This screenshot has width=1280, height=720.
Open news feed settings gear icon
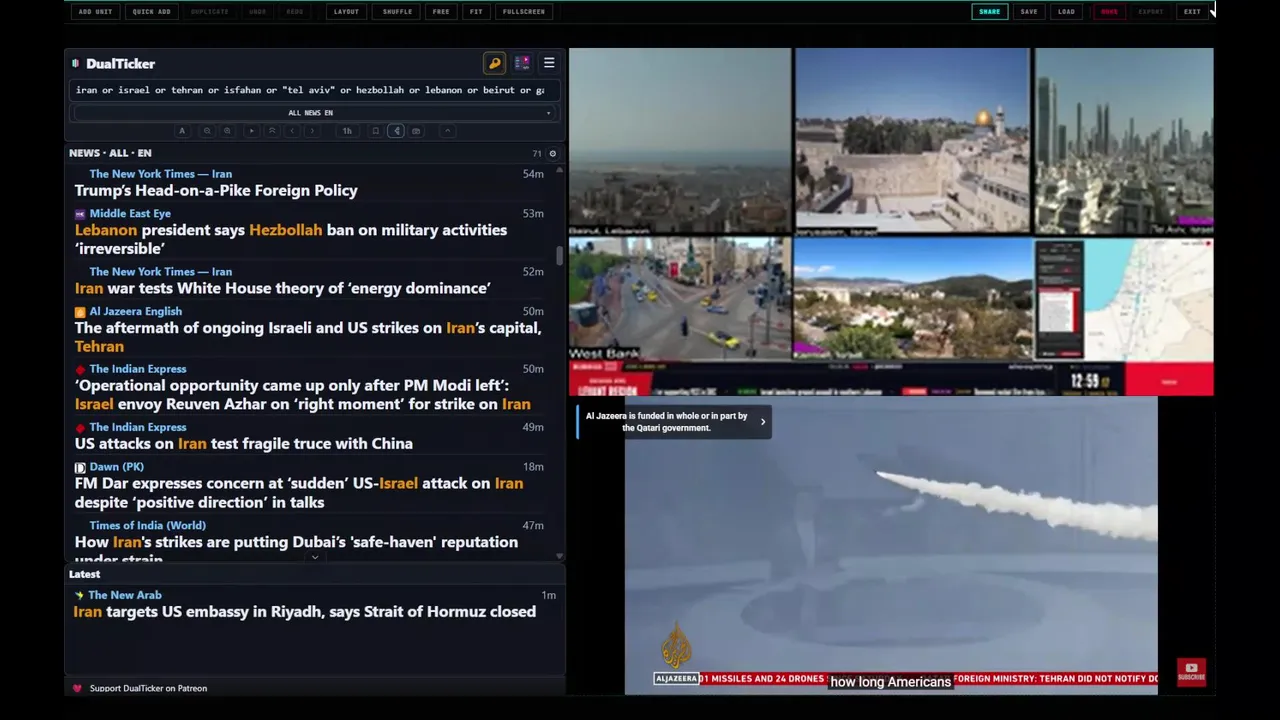click(552, 154)
